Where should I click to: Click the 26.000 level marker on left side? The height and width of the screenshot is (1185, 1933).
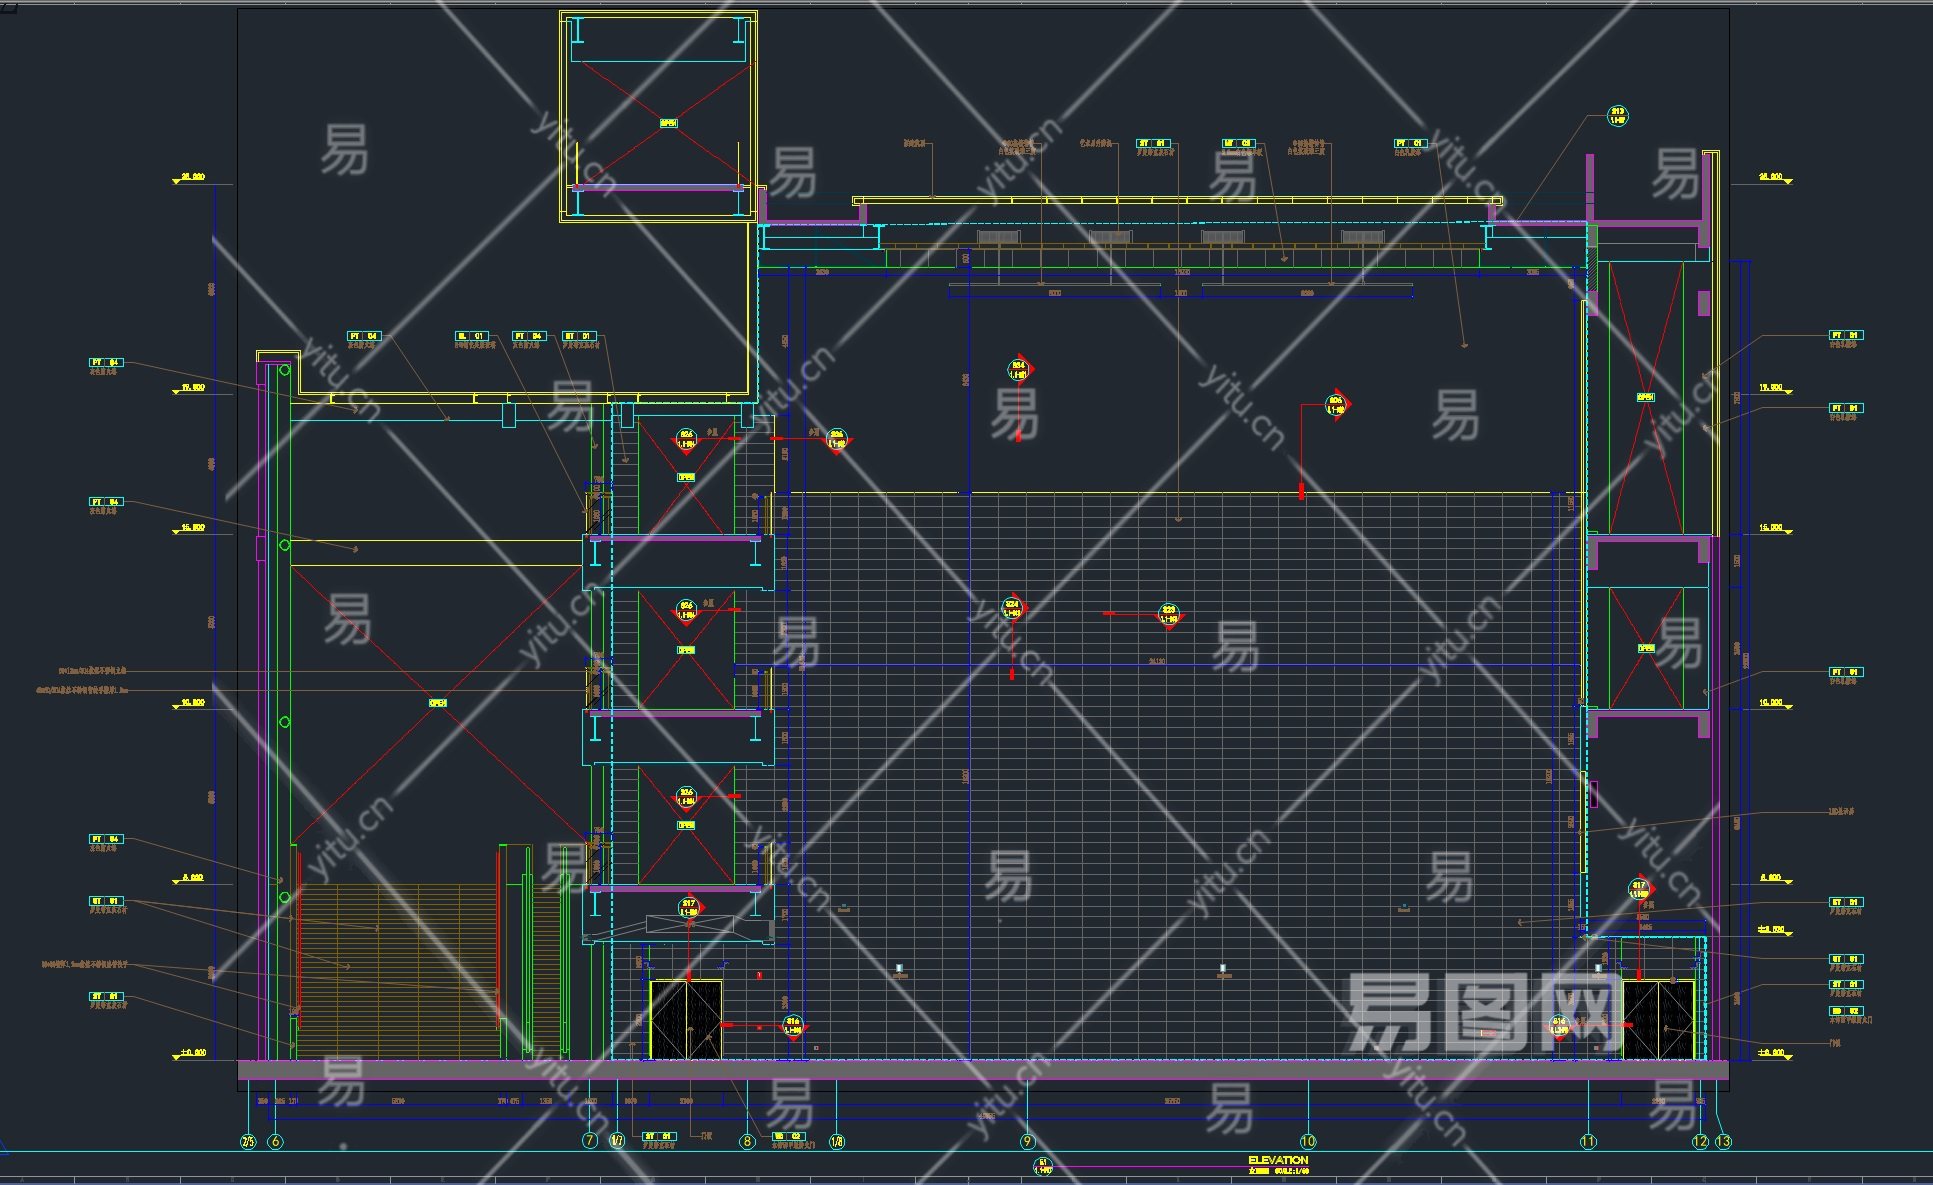[192, 177]
